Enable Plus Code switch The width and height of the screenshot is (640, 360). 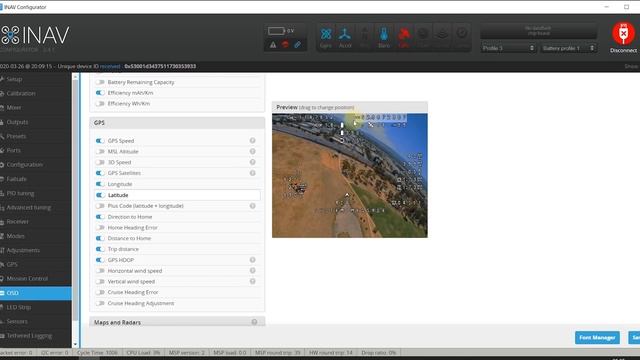click(100, 206)
